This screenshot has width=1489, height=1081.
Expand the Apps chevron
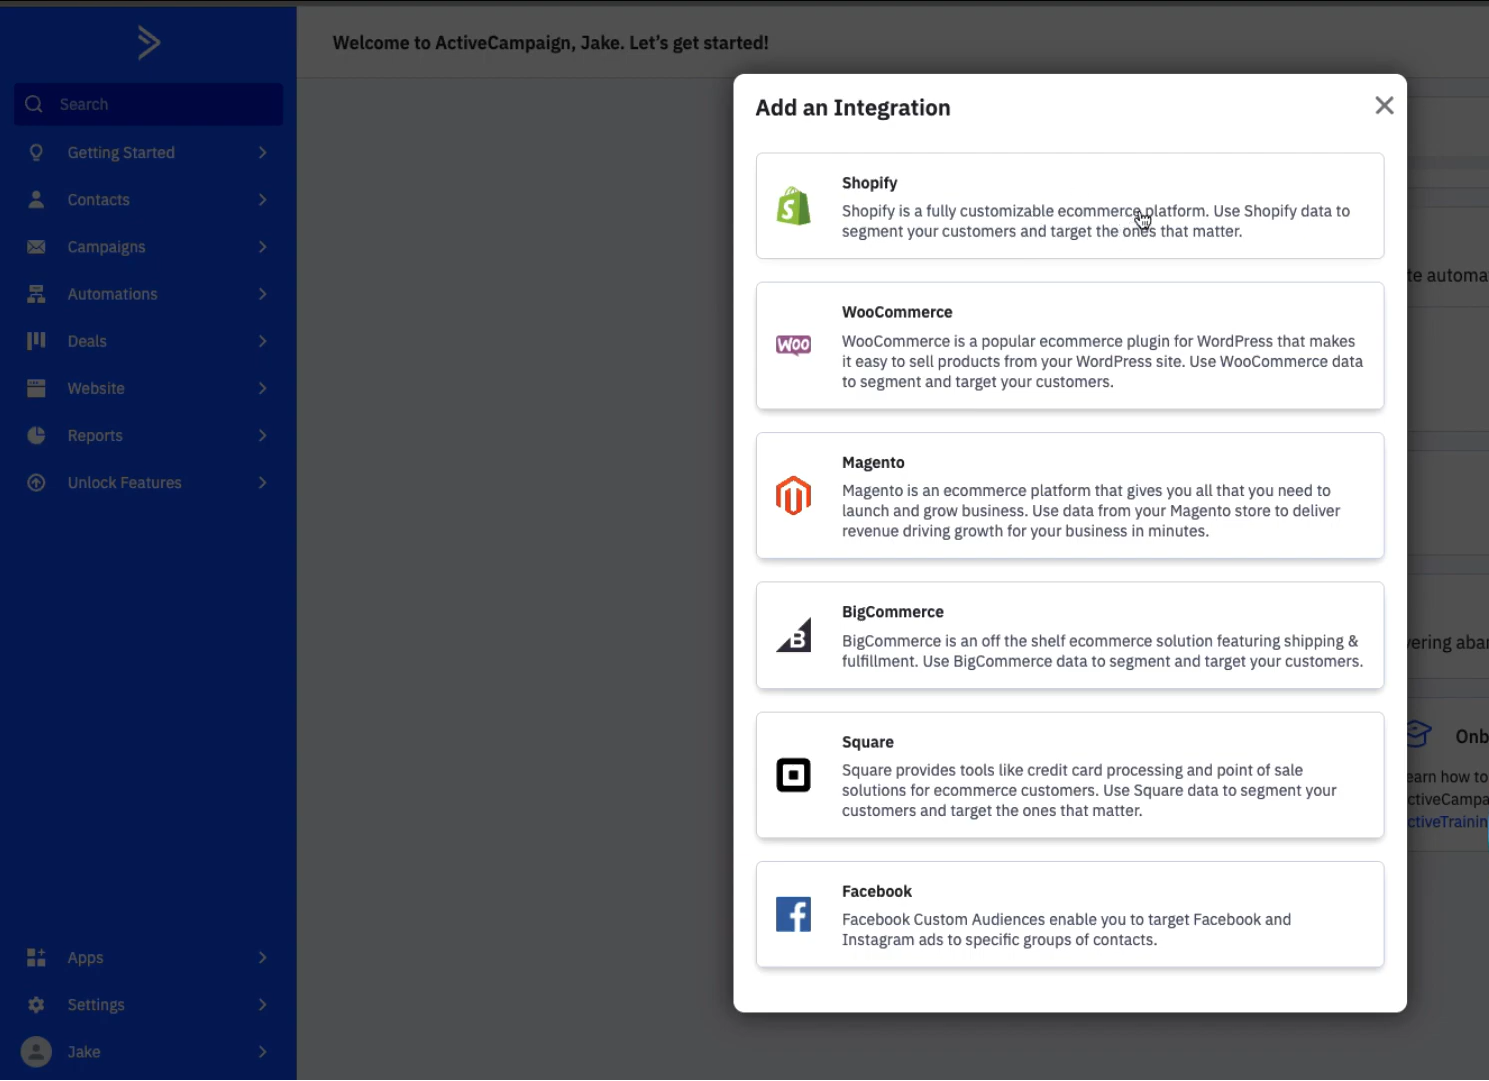tap(262, 957)
